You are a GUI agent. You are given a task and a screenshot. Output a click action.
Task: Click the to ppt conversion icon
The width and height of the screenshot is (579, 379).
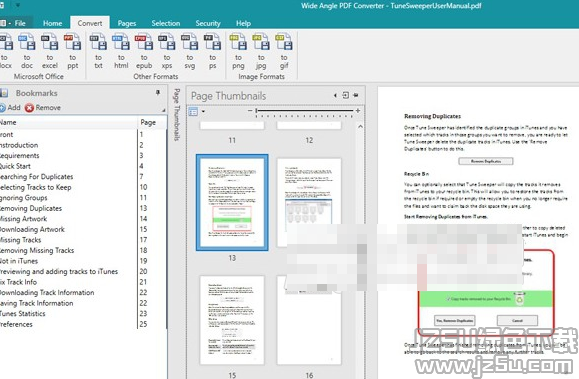point(73,51)
